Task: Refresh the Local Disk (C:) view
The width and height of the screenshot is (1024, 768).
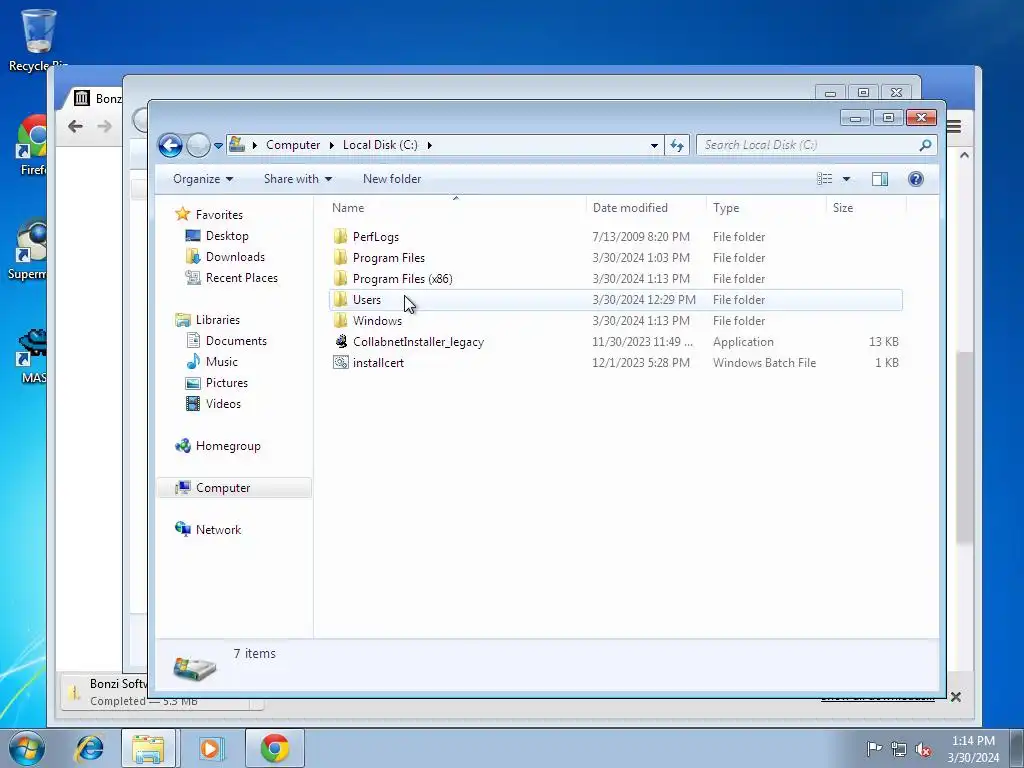Action: pyautogui.click(x=677, y=145)
